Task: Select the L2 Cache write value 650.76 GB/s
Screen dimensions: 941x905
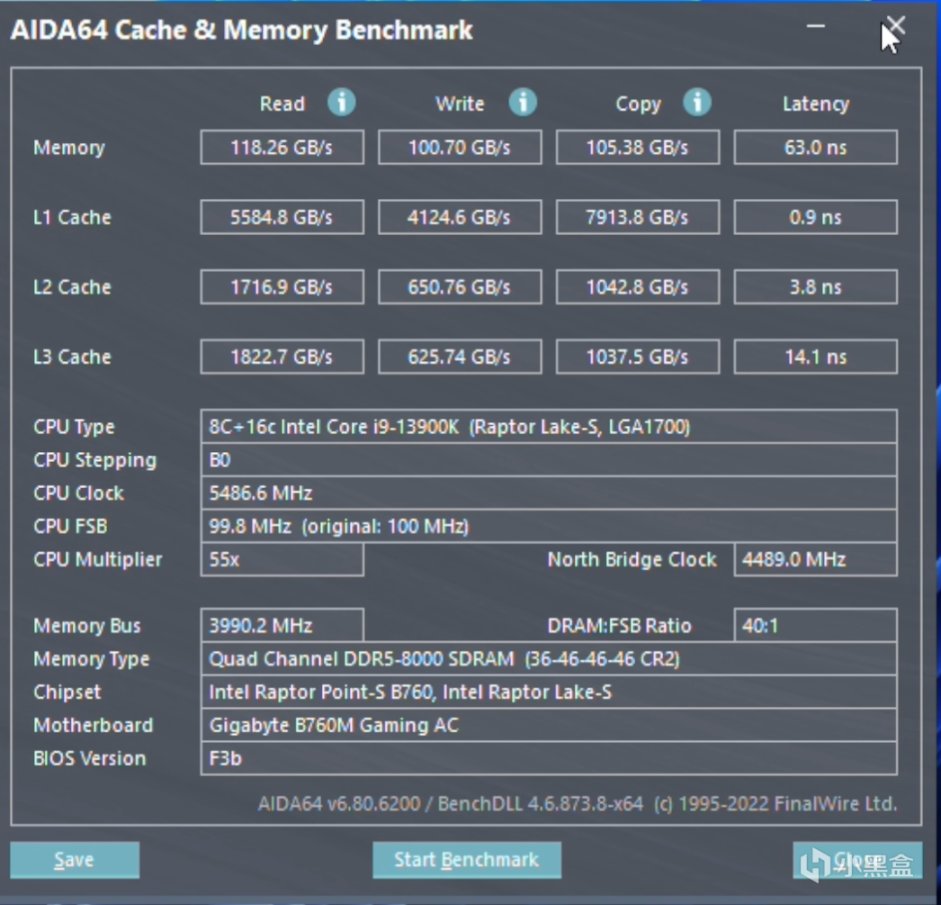Action: click(x=460, y=287)
